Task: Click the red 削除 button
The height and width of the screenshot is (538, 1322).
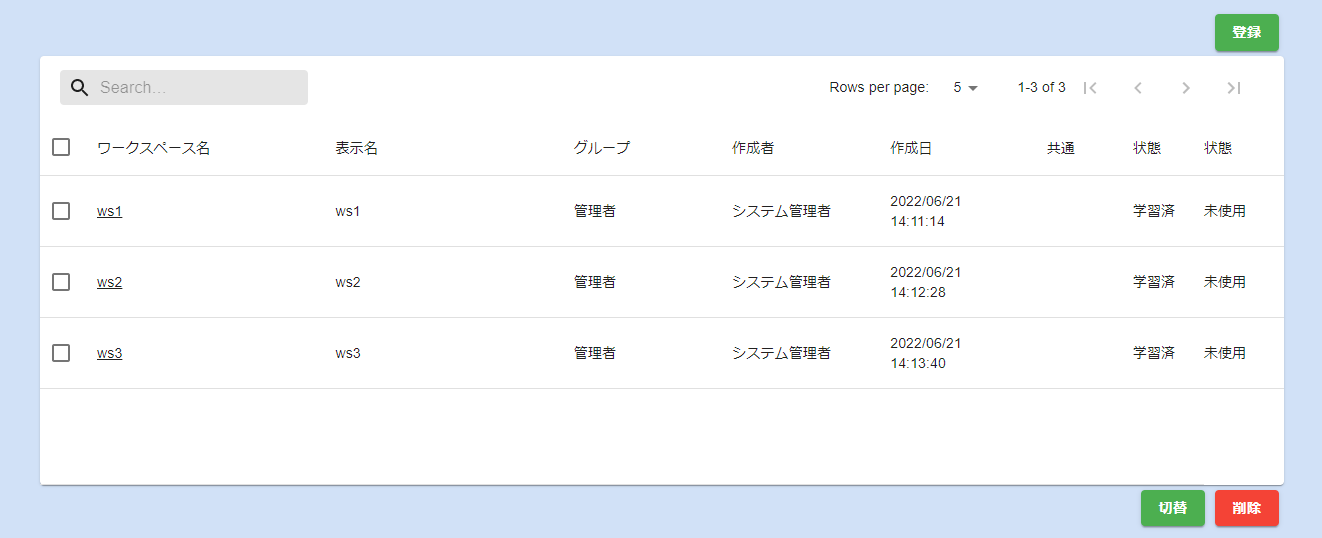Action: coord(1246,508)
